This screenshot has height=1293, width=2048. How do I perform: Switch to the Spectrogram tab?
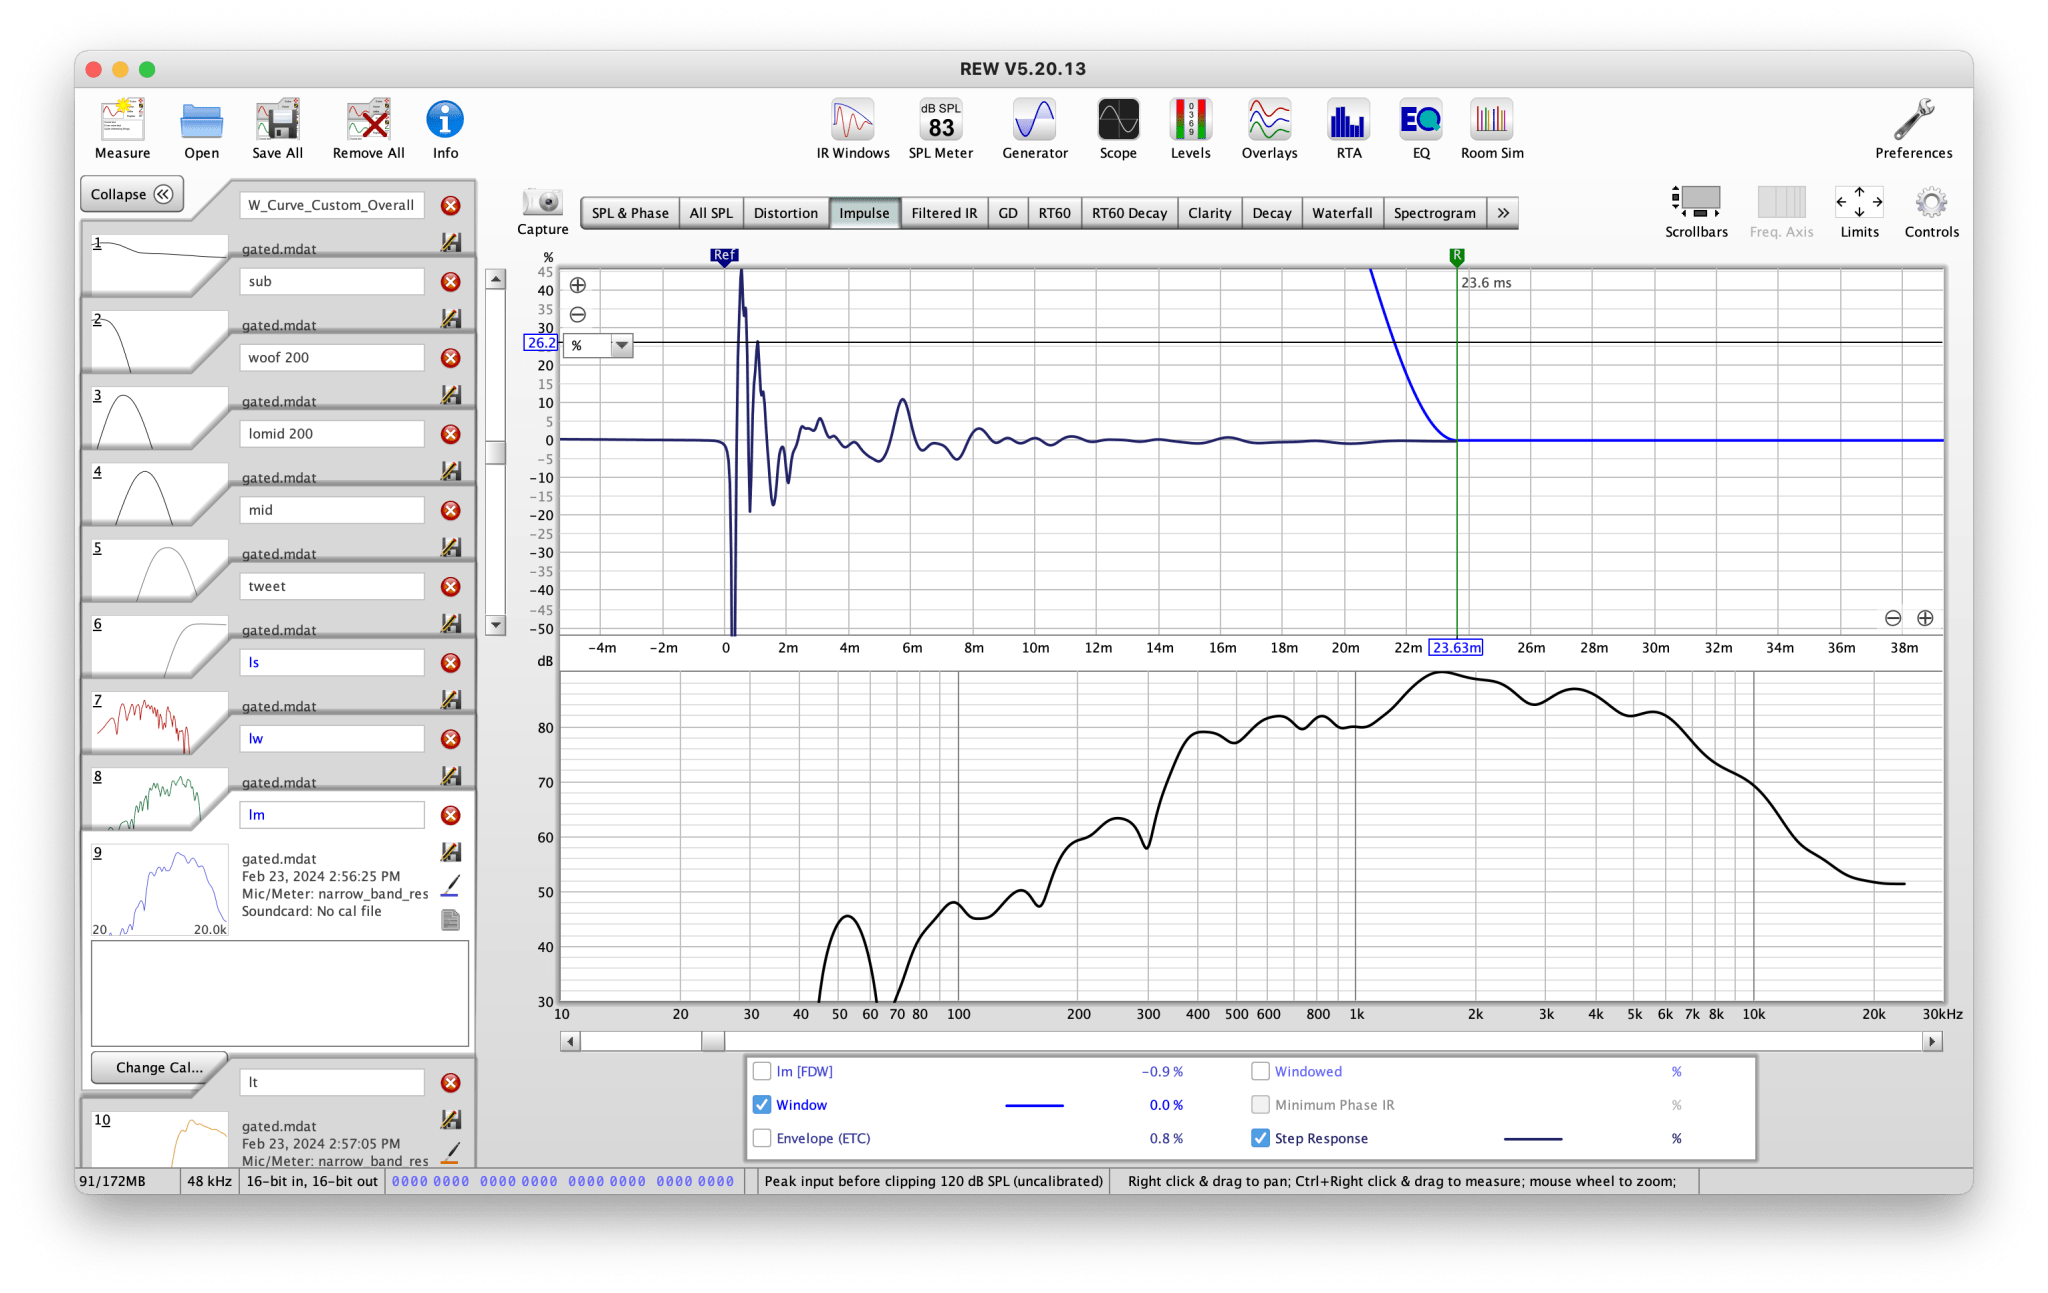(1434, 213)
